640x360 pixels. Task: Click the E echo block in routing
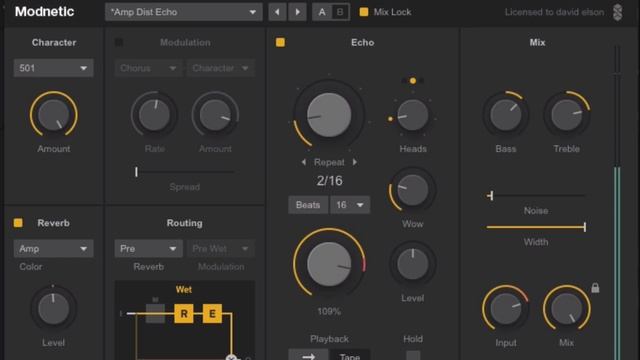coord(212,314)
